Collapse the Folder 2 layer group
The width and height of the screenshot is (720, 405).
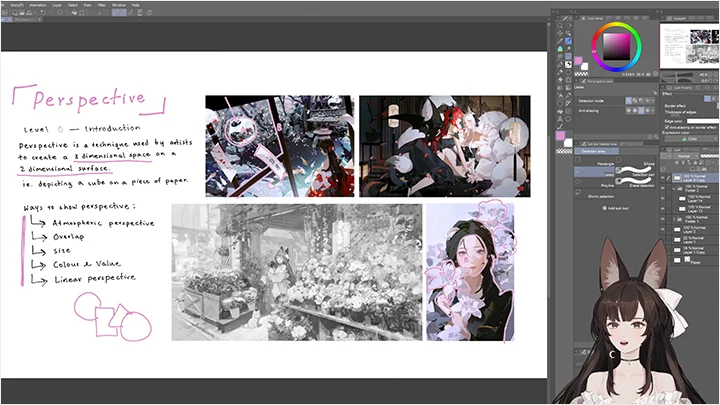point(674,189)
